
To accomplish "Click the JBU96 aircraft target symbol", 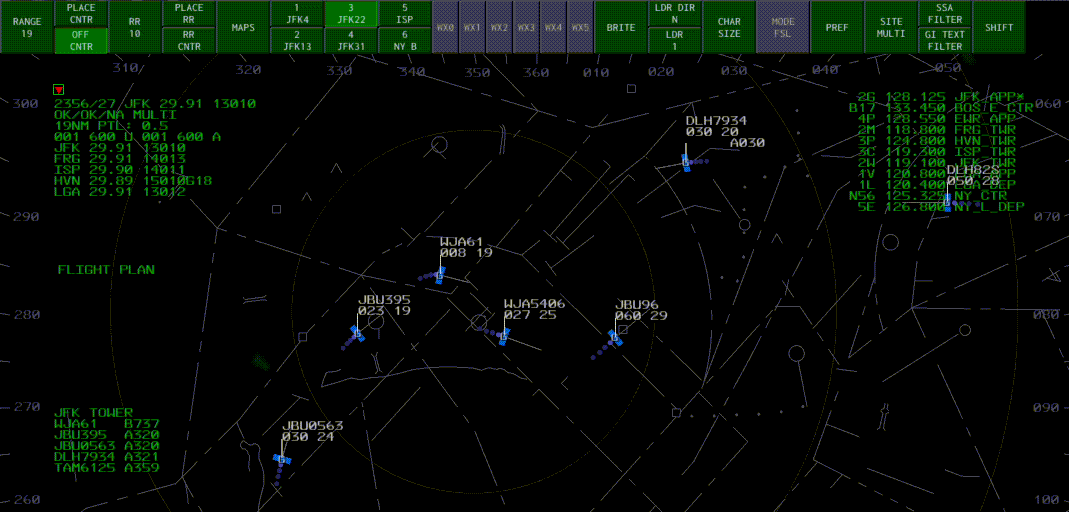I will [616, 339].
